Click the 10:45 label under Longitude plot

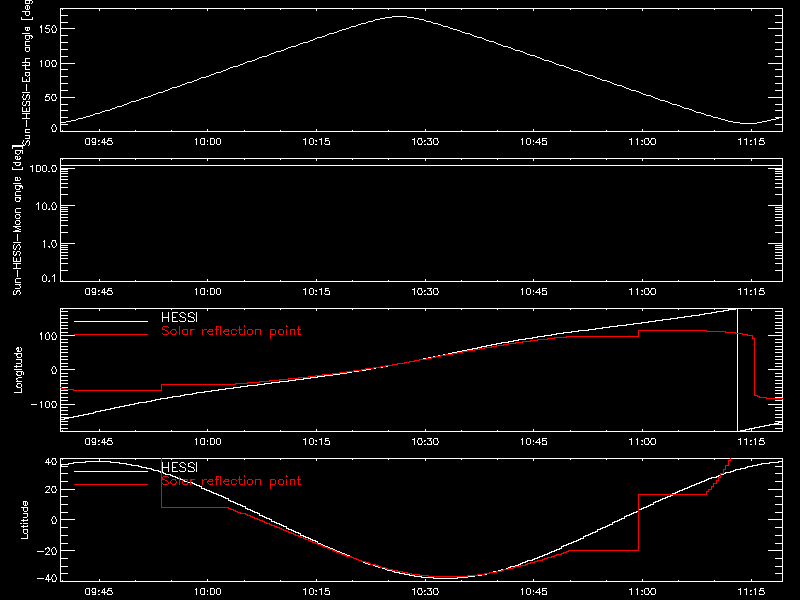[x=534, y=442]
